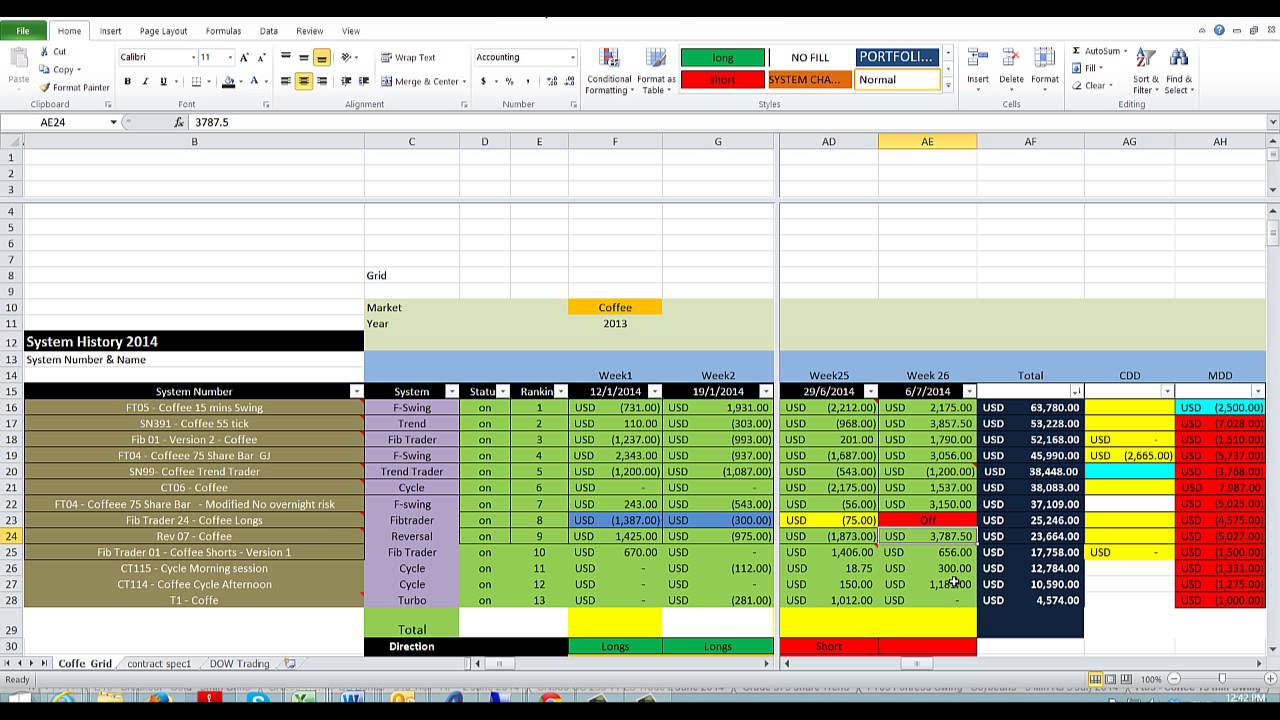This screenshot has width=1280, height=720.
Task: Click the Font Color letter A icon
Action: pos(254,81)
